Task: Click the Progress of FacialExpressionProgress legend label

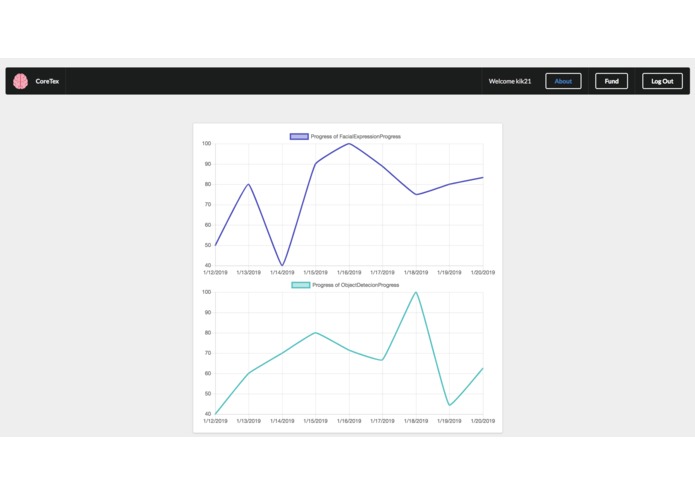Action: pos(355,136)
